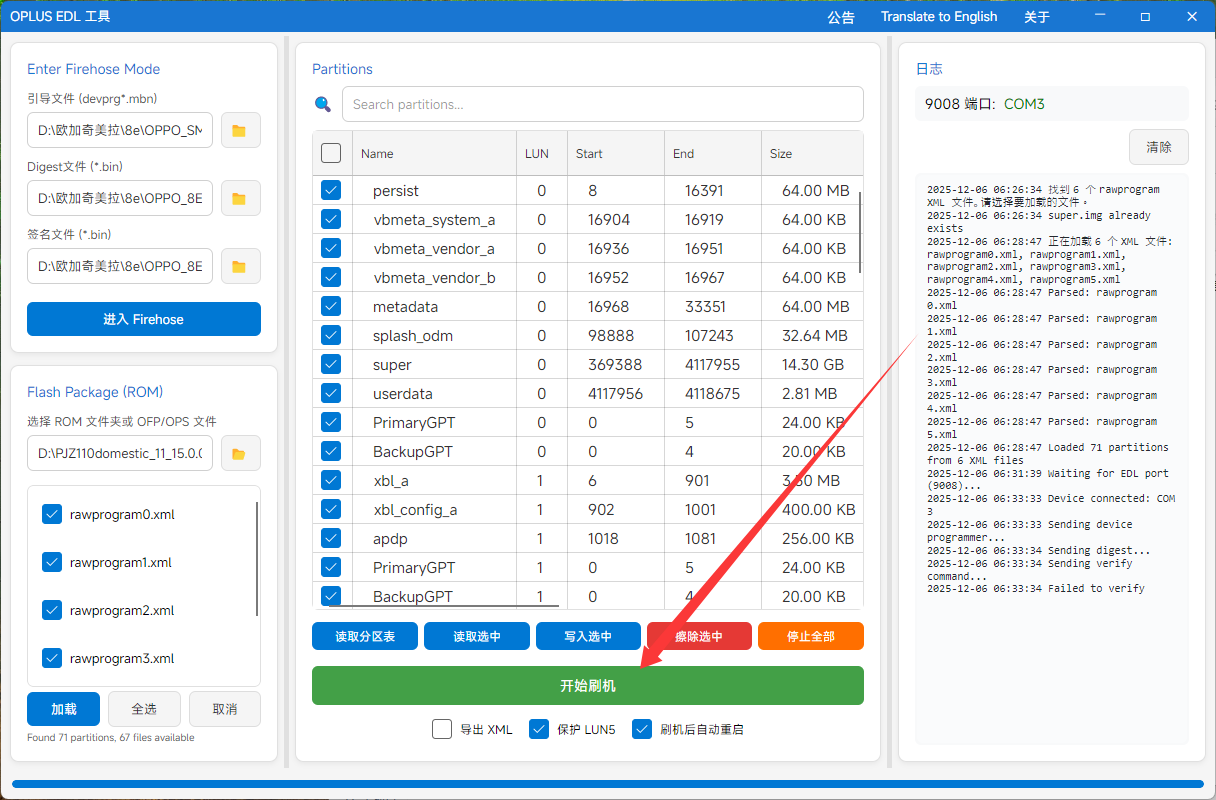Uncheck the super partition checkbox
This screenshot has width=1216, height=800.
(331, 364)
